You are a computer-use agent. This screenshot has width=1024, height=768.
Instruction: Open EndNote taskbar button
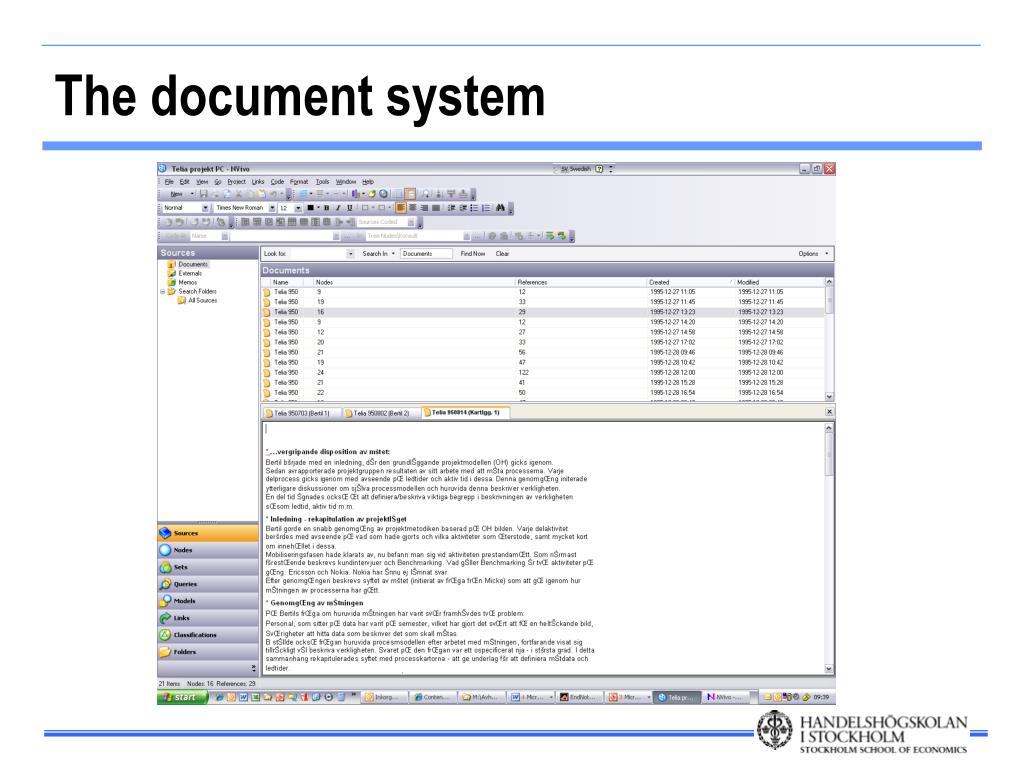[x=579, y=697]
